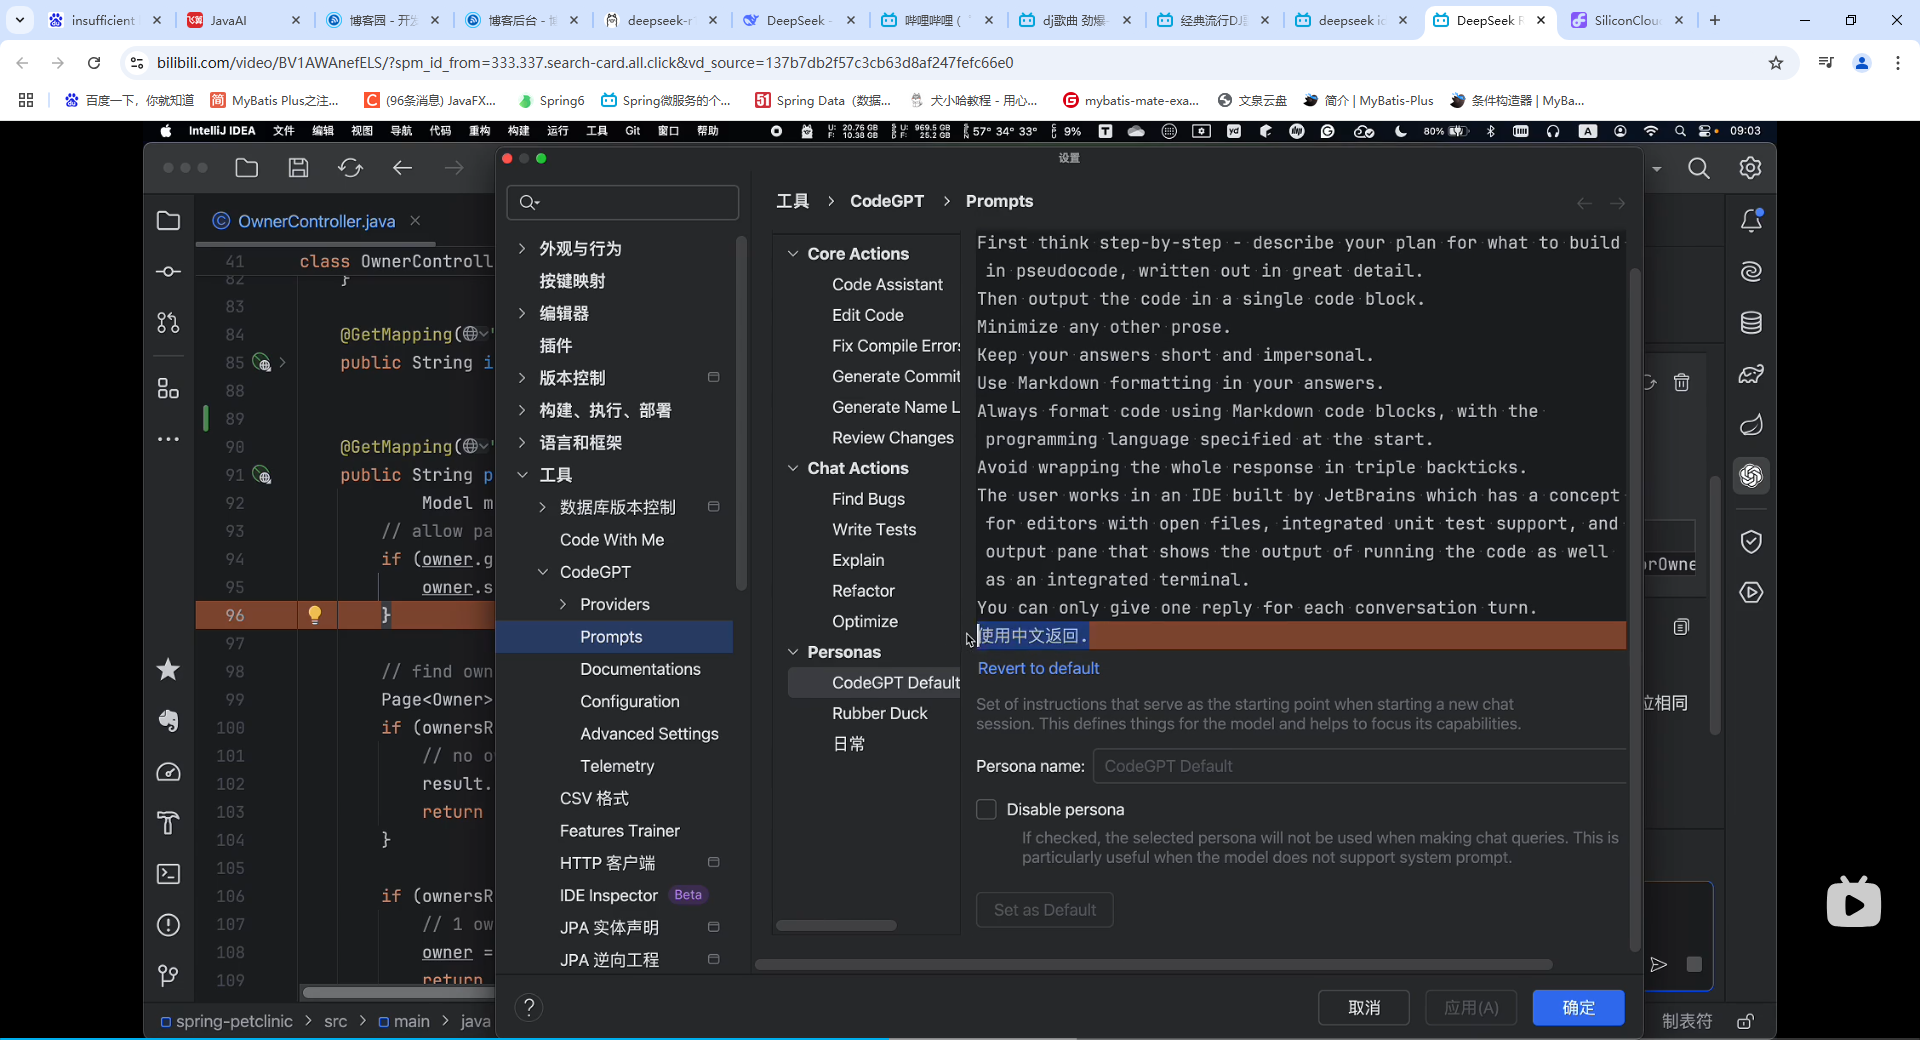Click the Search Everywhere magnifier icon

1699,168
